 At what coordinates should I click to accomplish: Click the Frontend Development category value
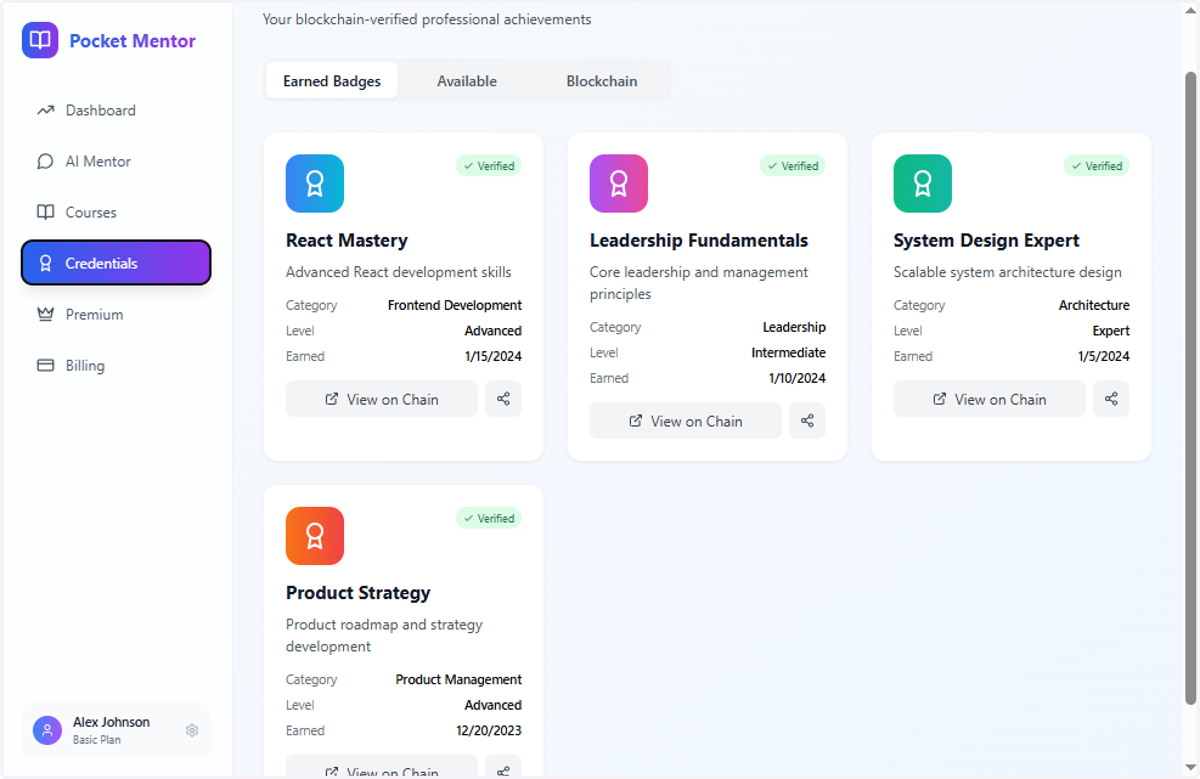pyautogui.click(x=455, y=305)
